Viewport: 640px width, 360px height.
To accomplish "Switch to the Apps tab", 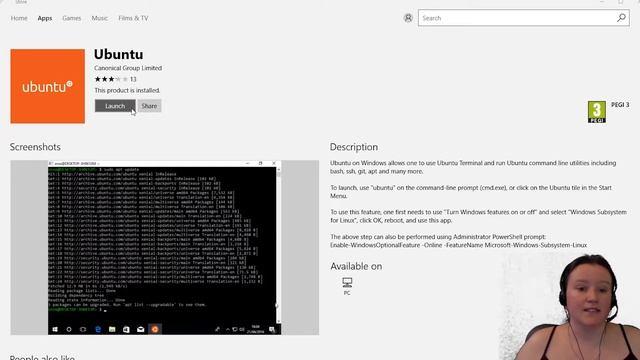I will pos(45,18).
